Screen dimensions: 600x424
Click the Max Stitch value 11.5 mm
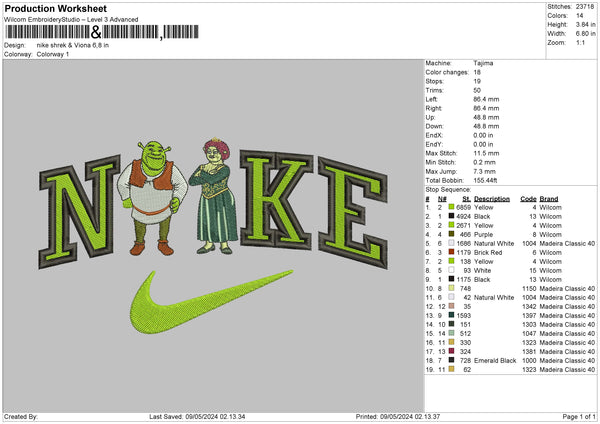pos(486,153)
